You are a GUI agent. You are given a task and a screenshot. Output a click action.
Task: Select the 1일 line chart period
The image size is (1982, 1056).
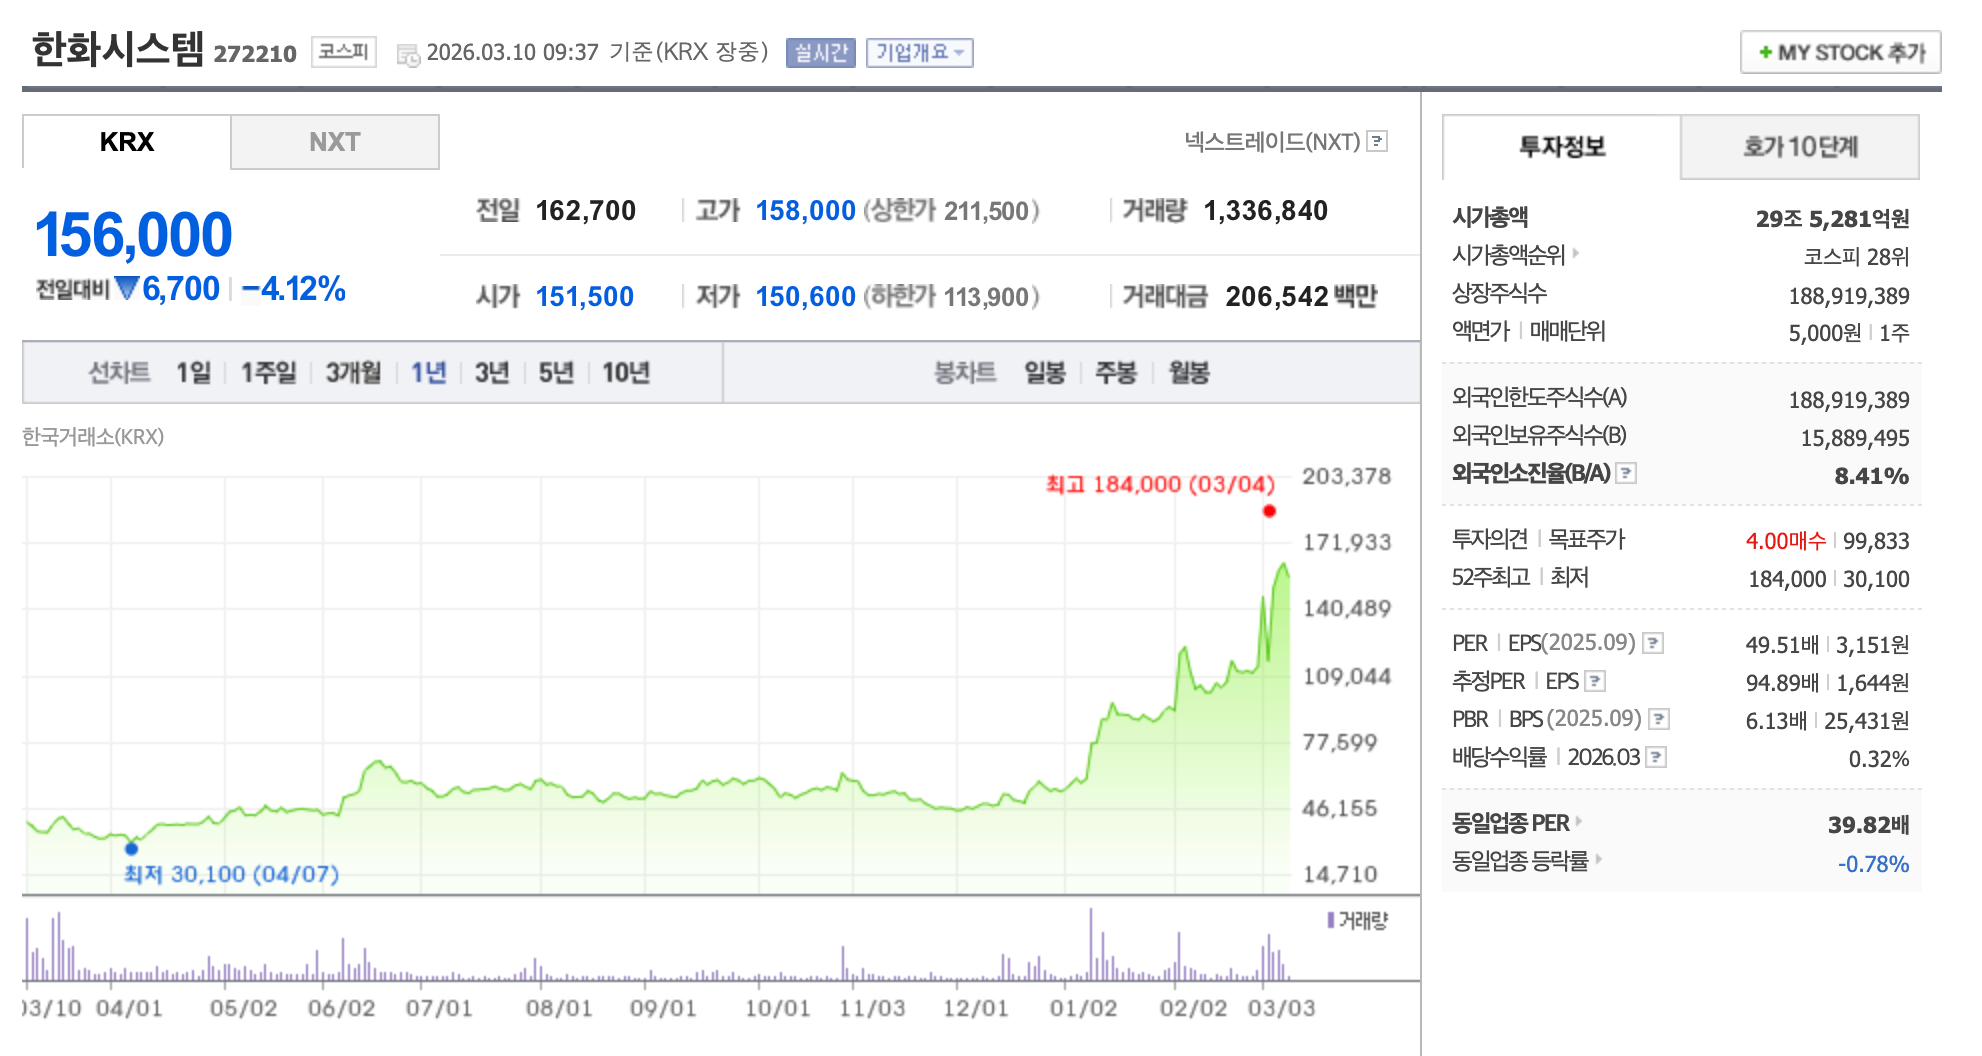point(194,373)
